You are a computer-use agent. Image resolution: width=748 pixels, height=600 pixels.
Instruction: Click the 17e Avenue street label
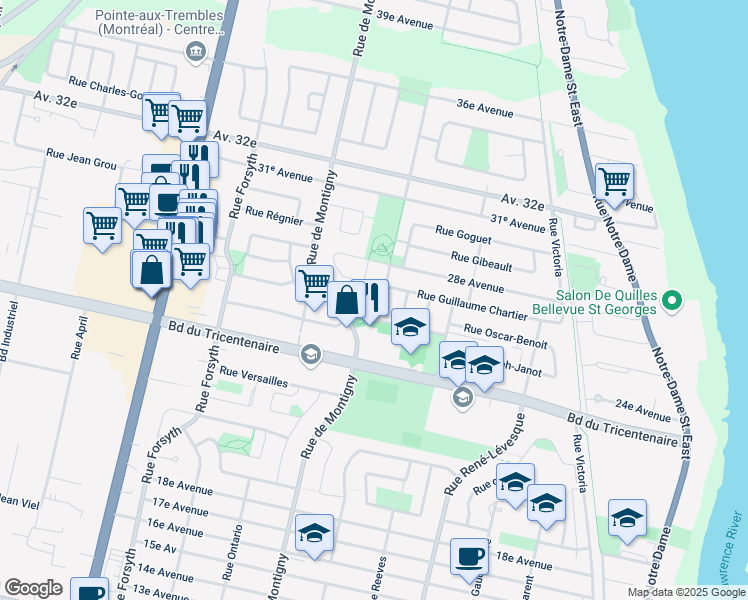180,507
